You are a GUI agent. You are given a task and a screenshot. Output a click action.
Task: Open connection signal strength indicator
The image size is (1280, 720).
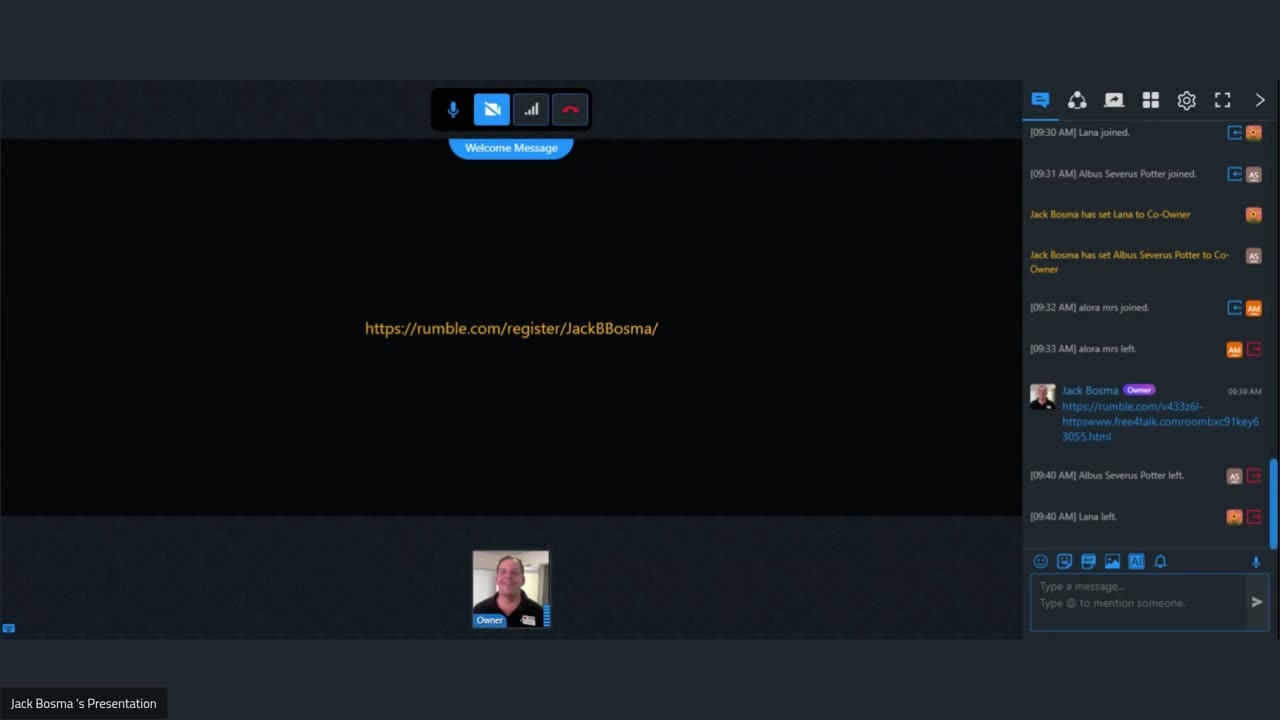(x=531, y=110)
